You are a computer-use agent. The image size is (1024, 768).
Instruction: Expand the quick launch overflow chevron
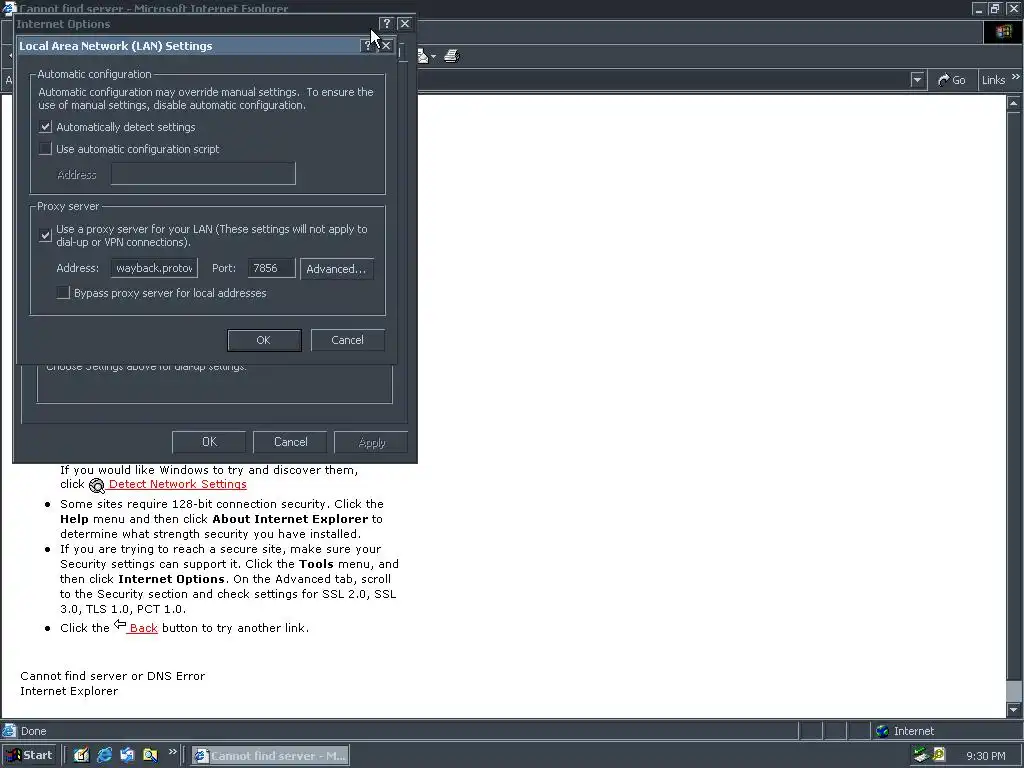(172, 752)
